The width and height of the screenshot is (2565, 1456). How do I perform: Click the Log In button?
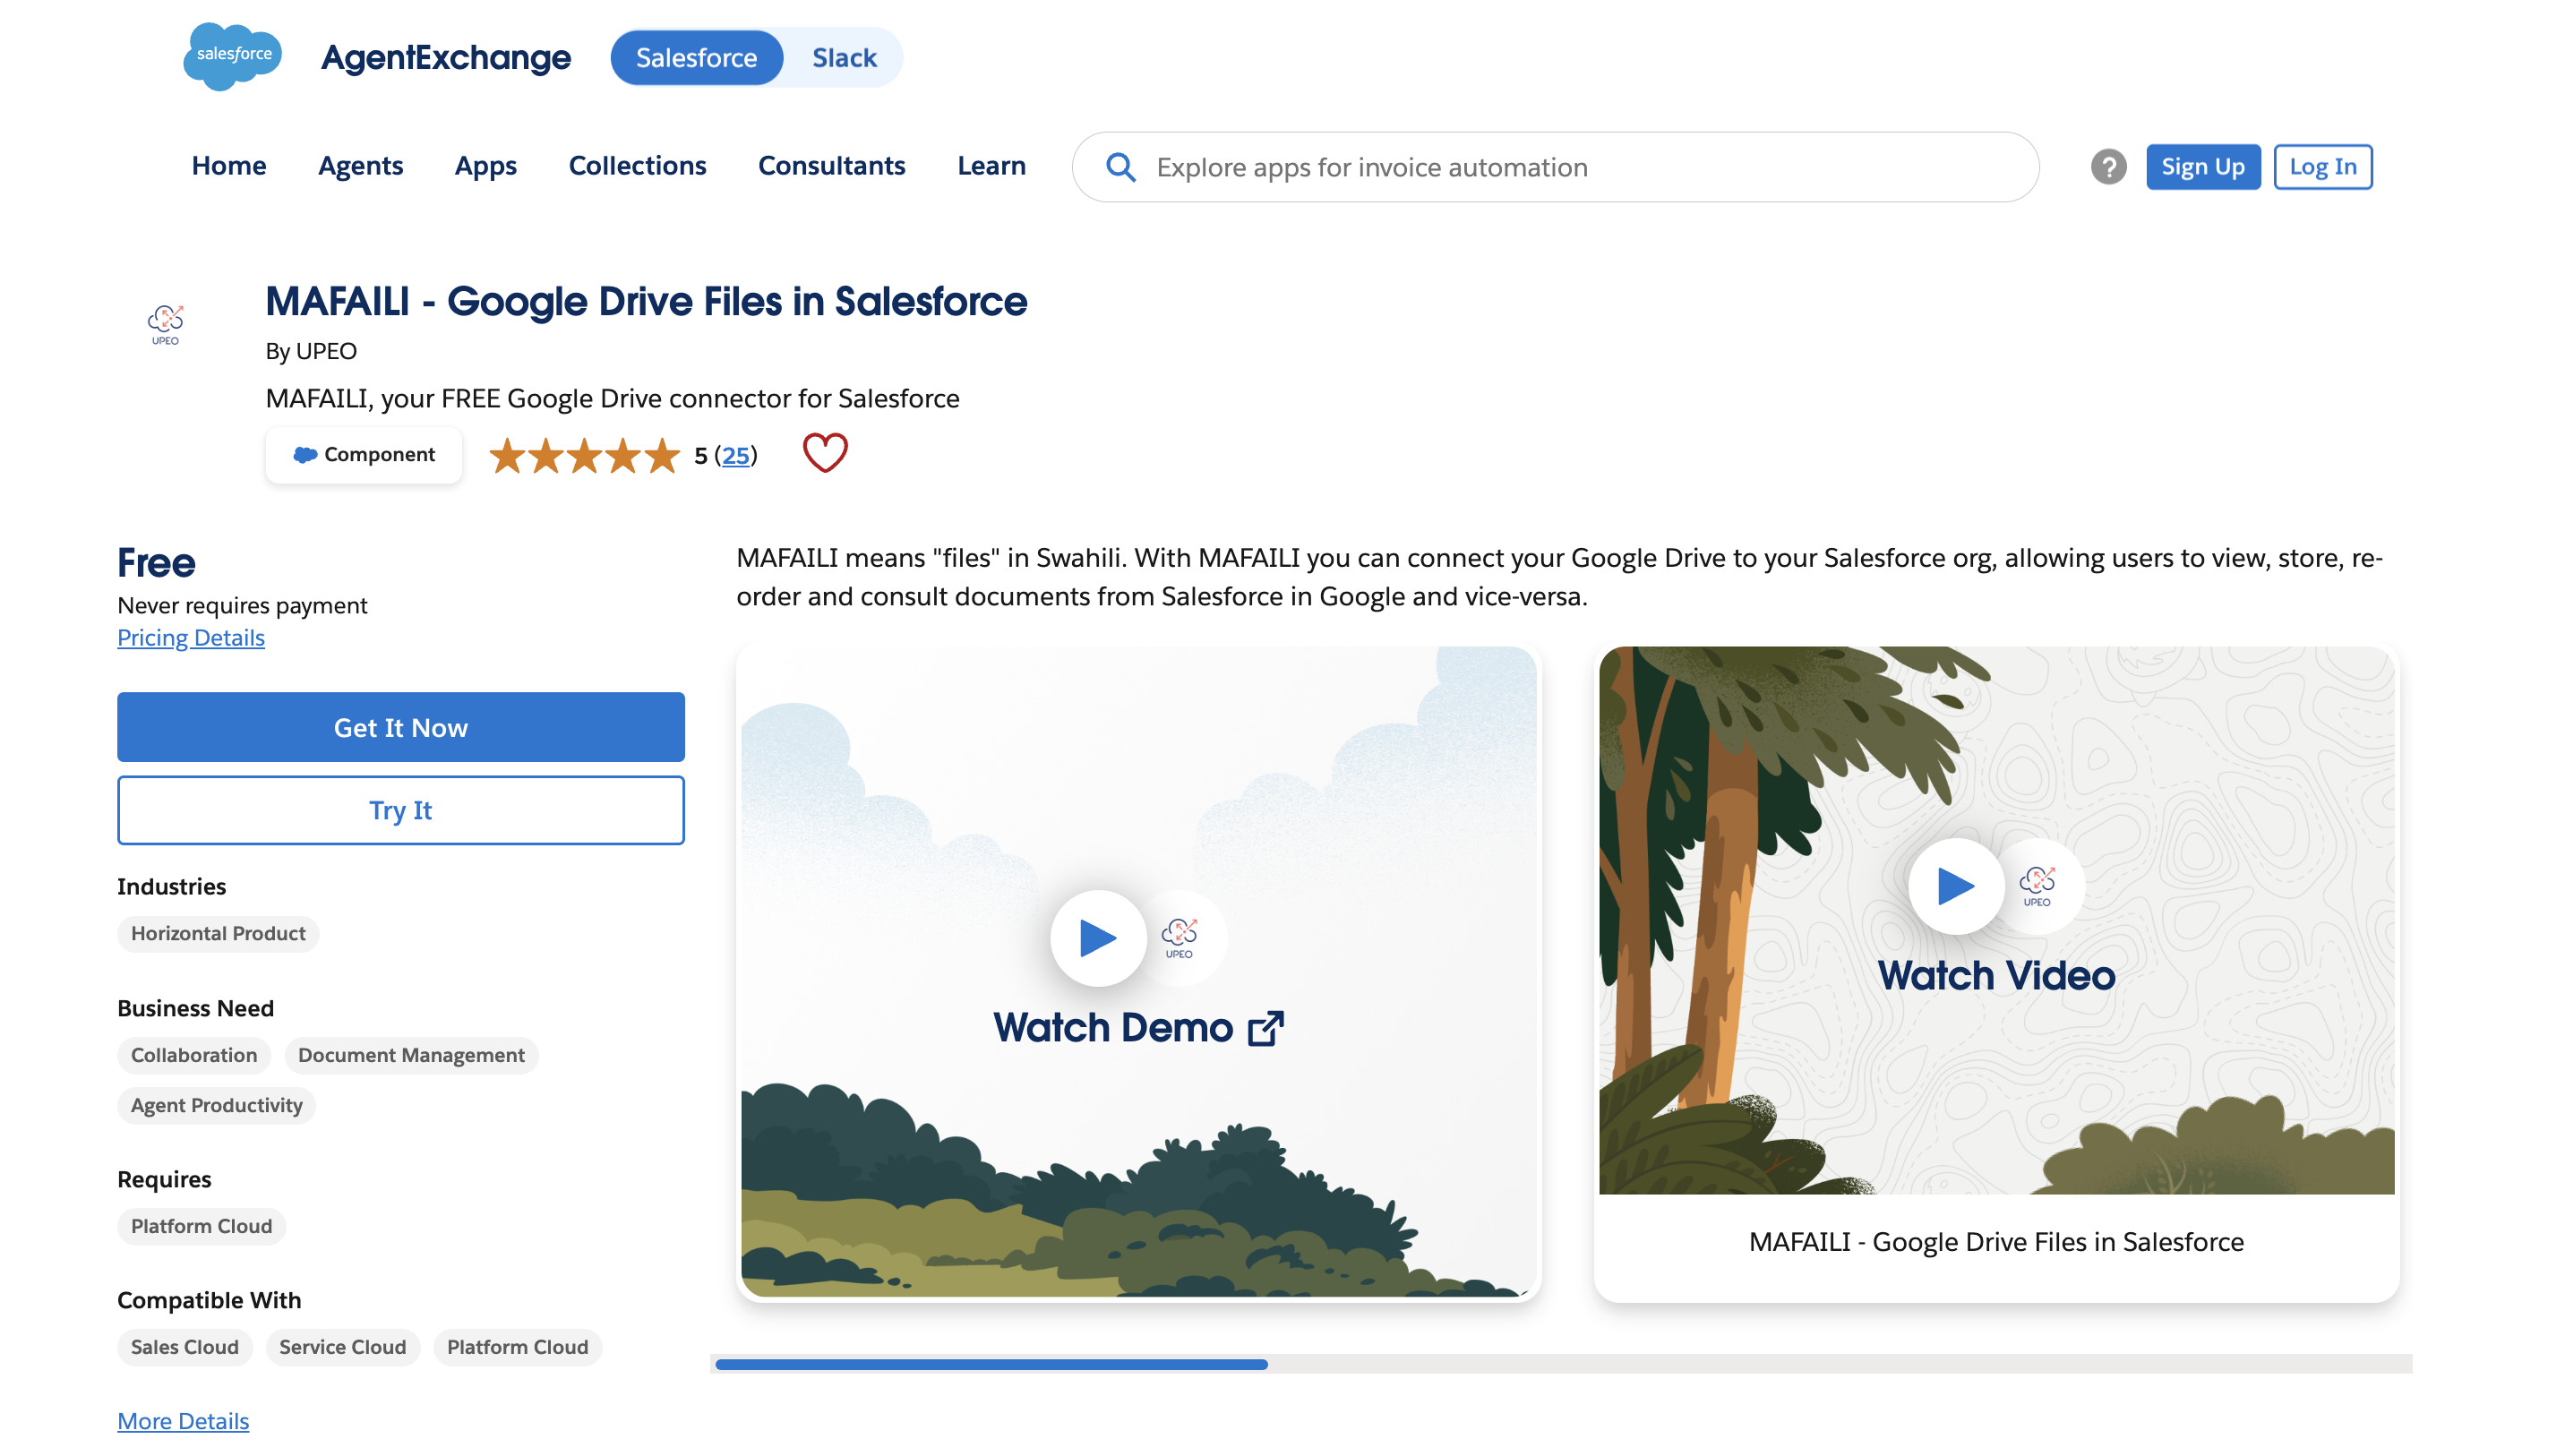click(x=2322, y=167)
